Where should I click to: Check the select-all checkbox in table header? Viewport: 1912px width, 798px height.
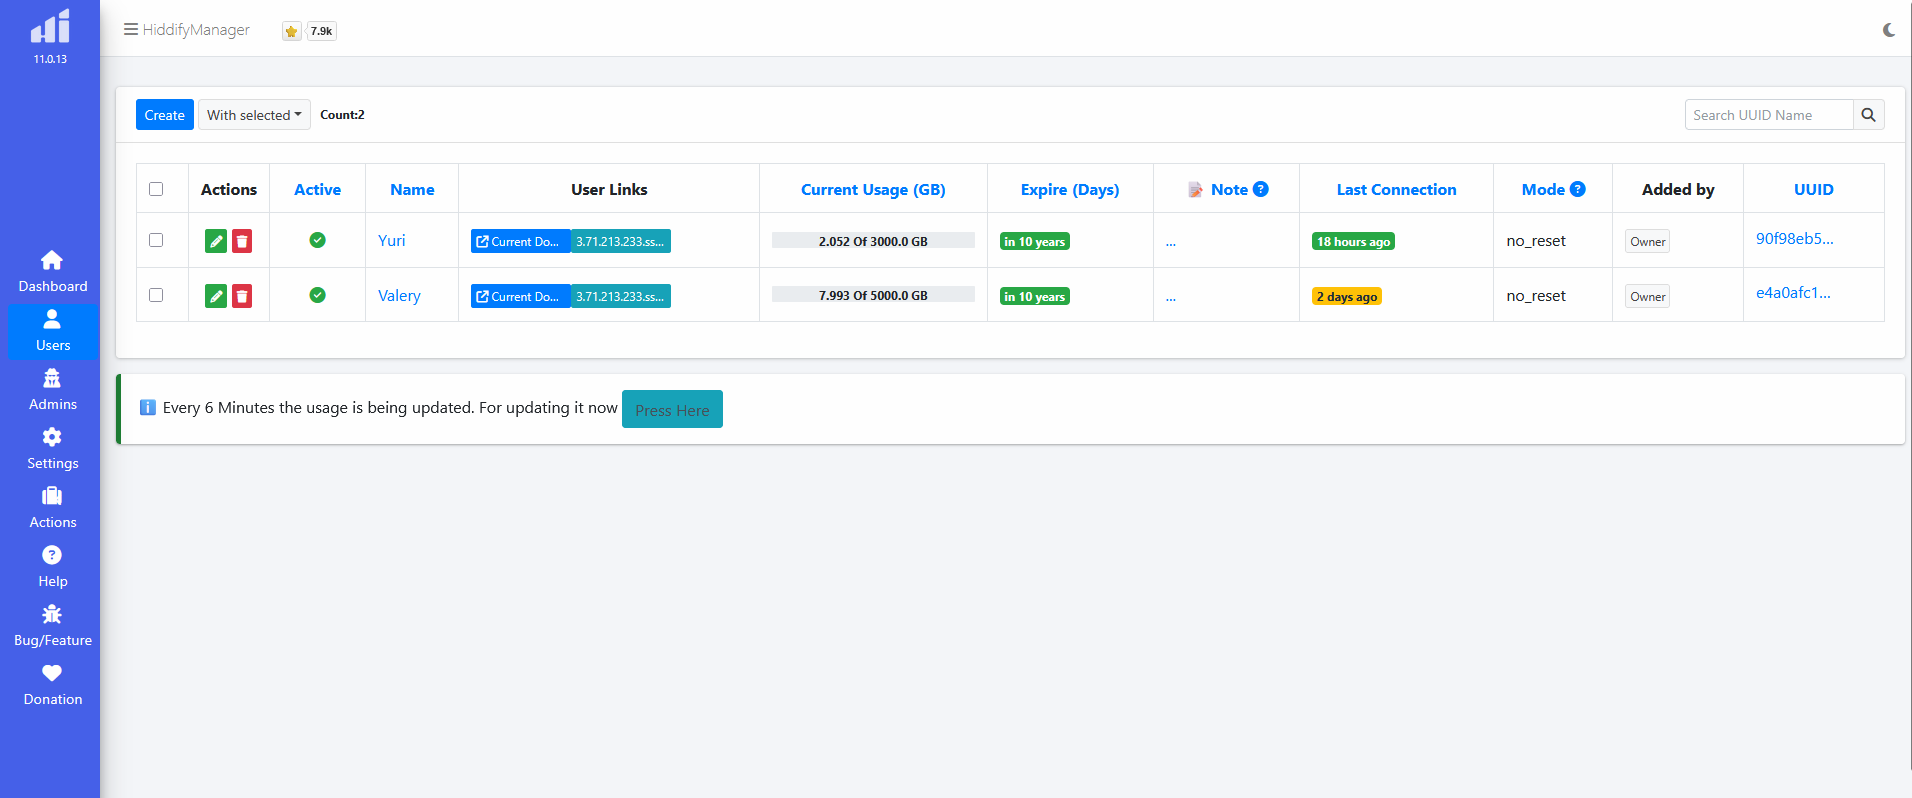156,189
